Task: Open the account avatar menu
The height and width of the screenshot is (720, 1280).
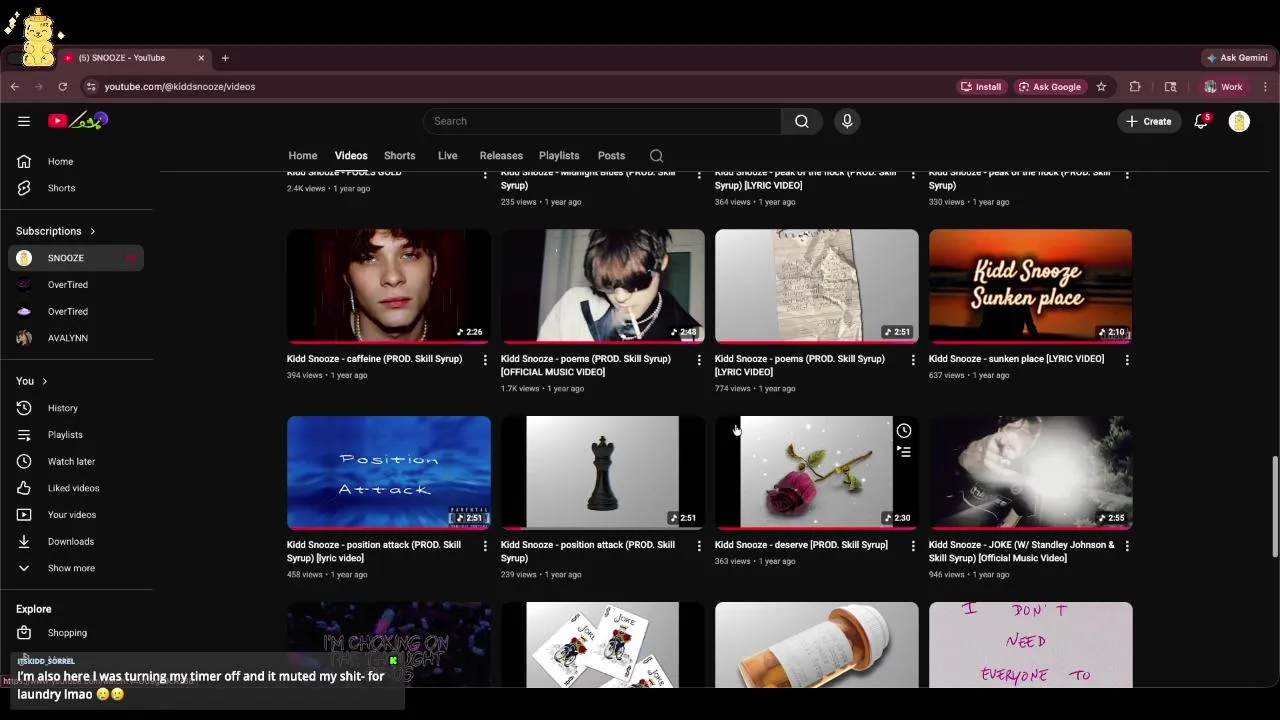Action: tap(1239, 121)
